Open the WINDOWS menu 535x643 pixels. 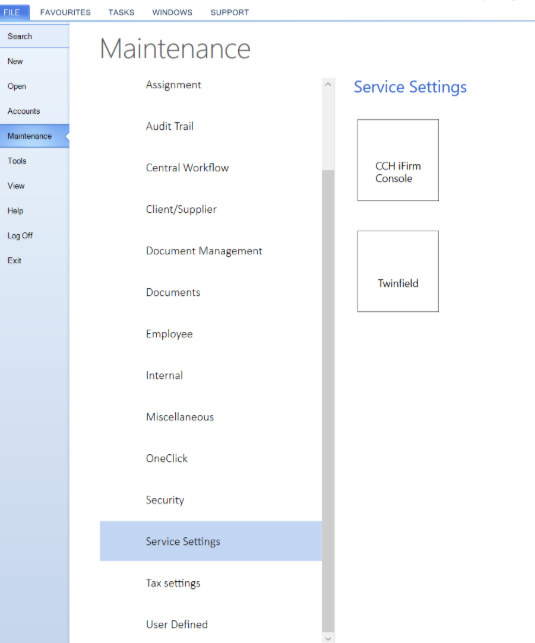tap(172, 12)
